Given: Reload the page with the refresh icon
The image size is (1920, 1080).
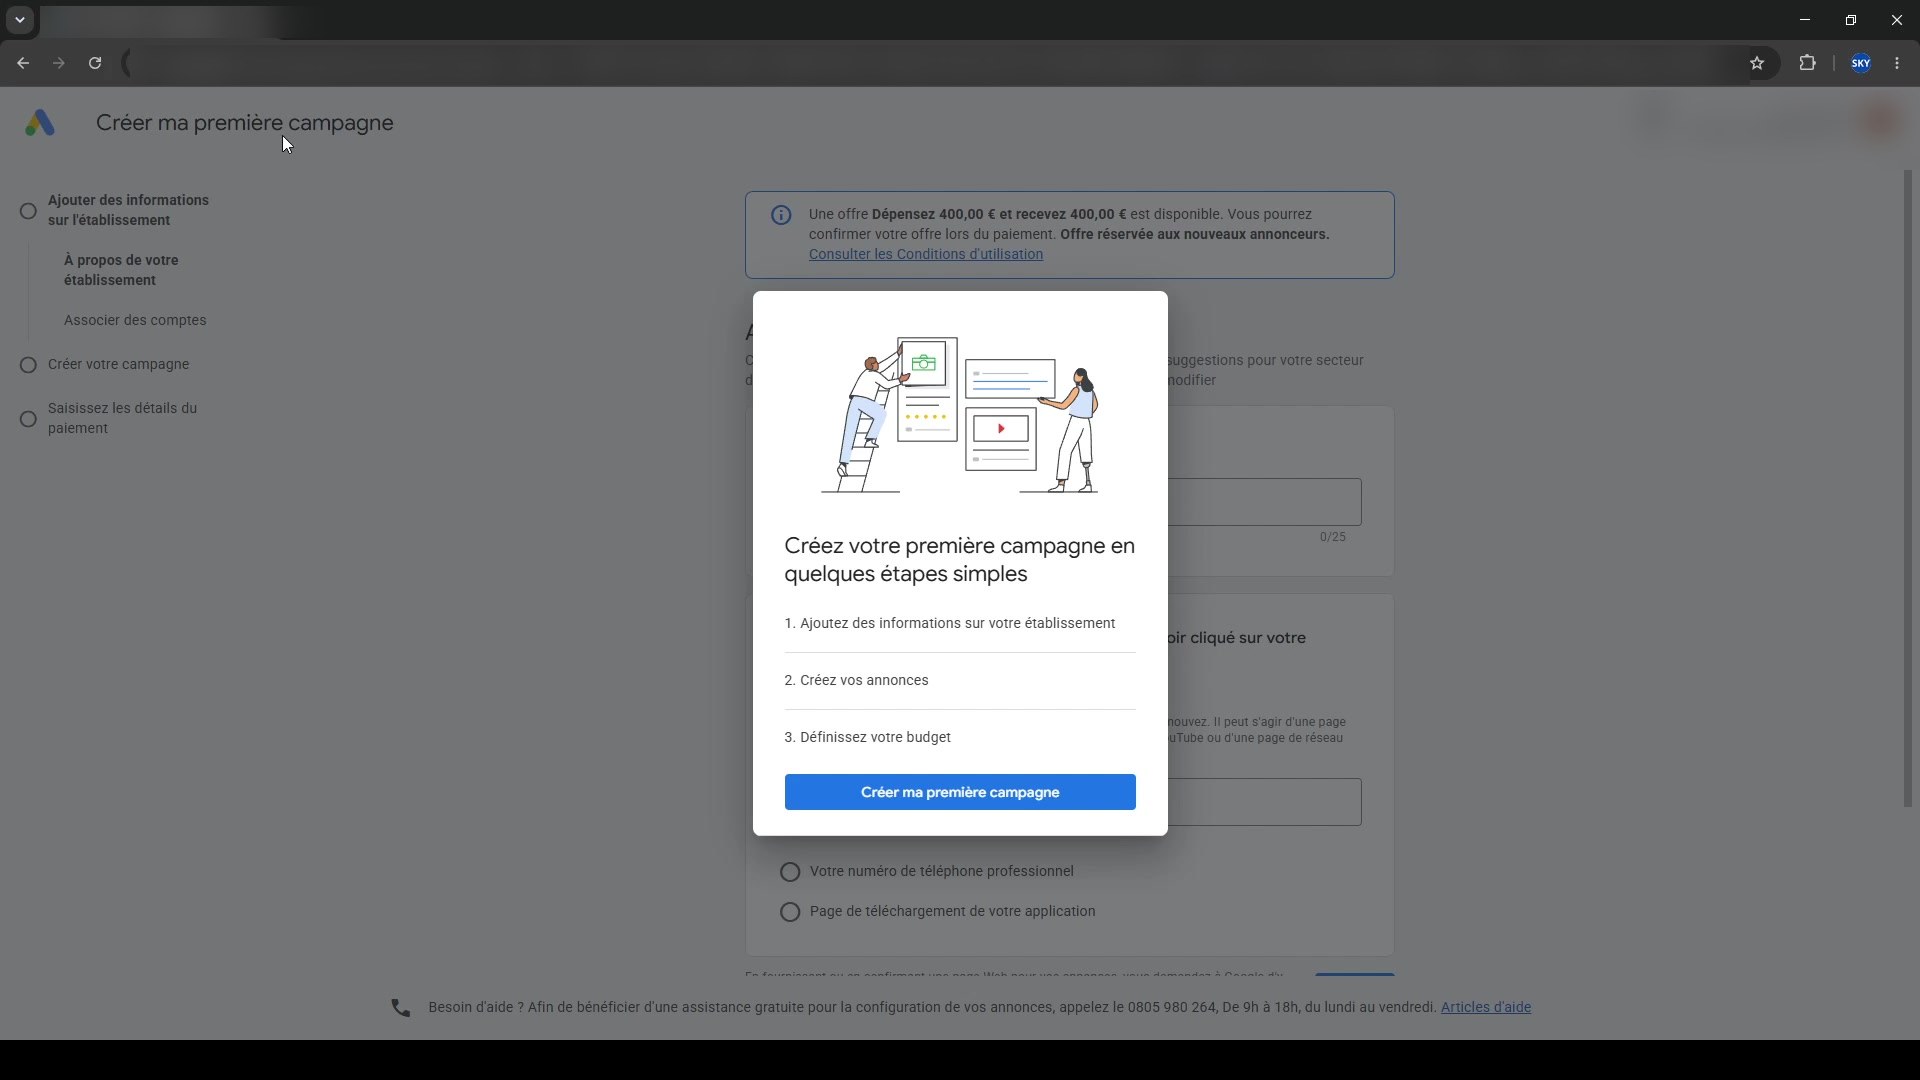Looking at the screenshot, I should click(x=95, y=63).
